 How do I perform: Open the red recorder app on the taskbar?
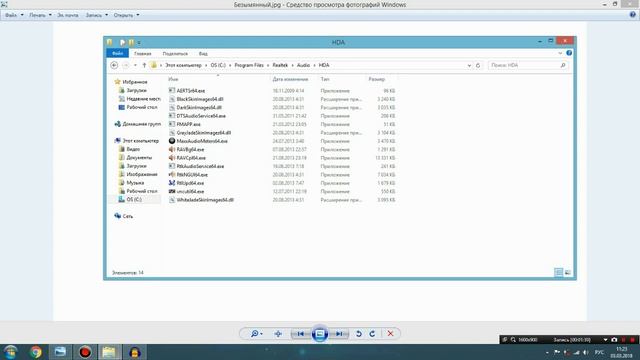click(x=85, y=352)
